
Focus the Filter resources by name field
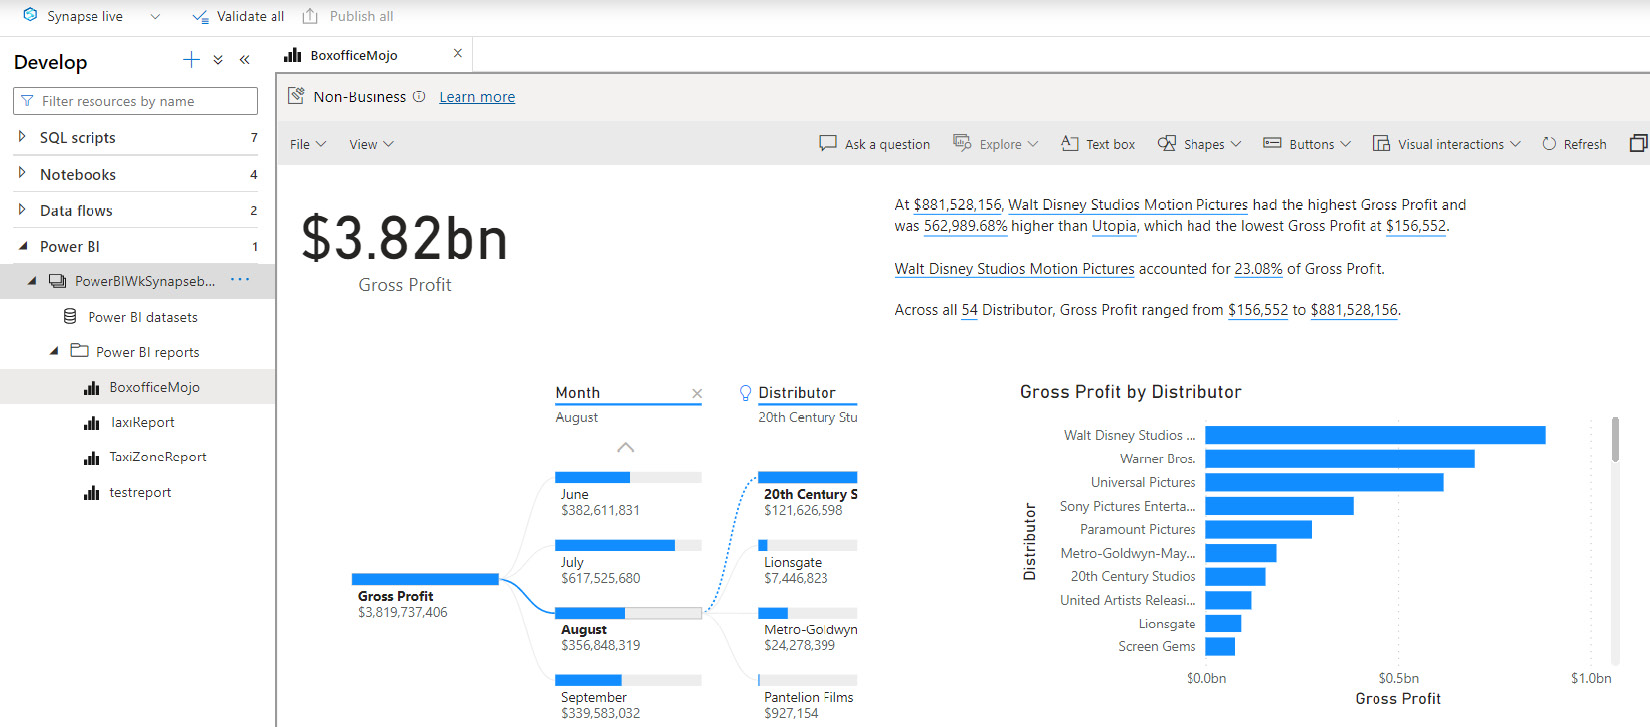(135, 101)
